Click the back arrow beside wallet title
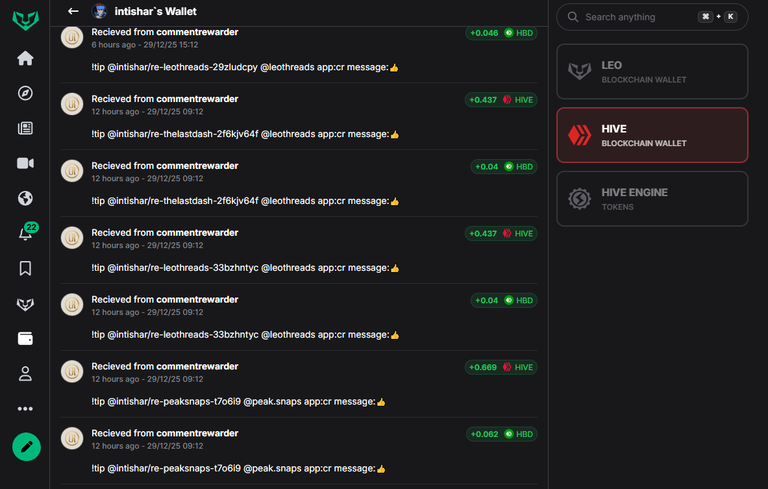The image size is (768, 489). pyautogui.click(x=73, y=11)
